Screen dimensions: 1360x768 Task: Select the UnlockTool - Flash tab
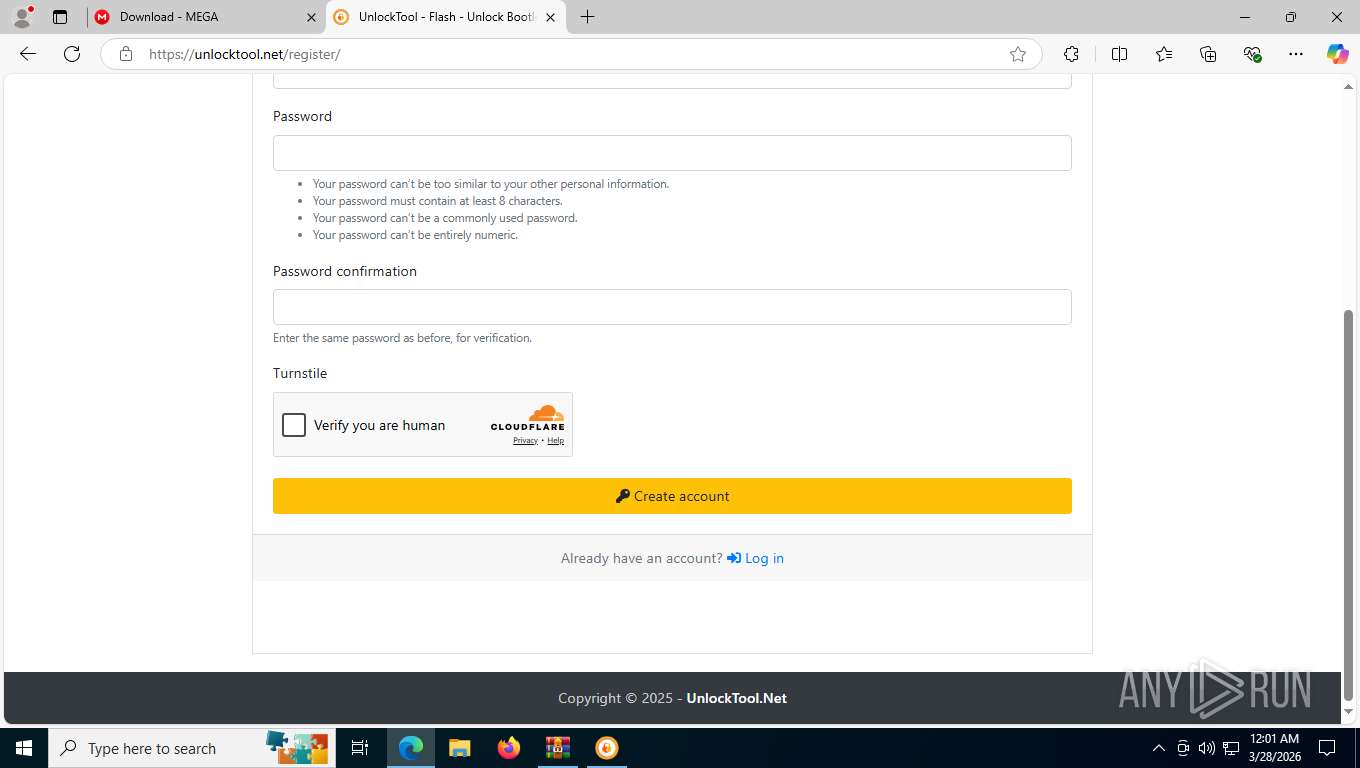coord(447,17)
